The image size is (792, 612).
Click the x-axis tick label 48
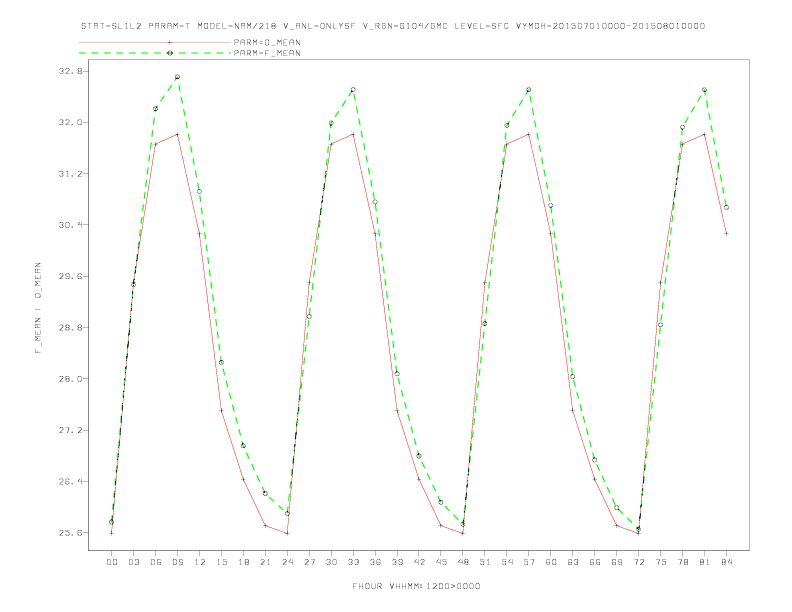click(x=463, y=562)
